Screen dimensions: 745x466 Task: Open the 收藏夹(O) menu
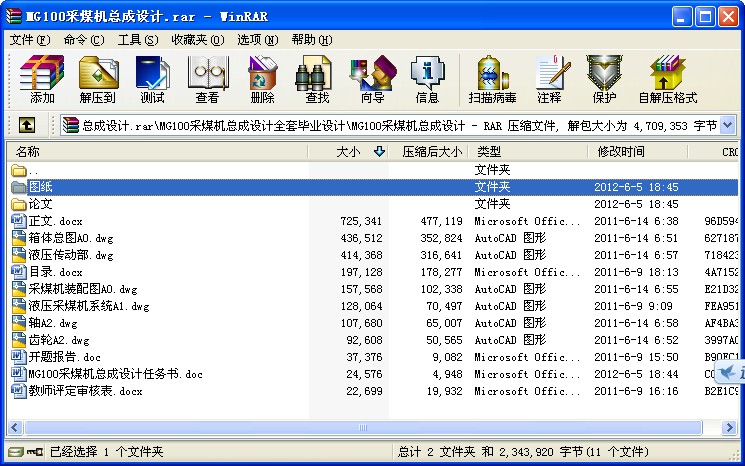195,39
